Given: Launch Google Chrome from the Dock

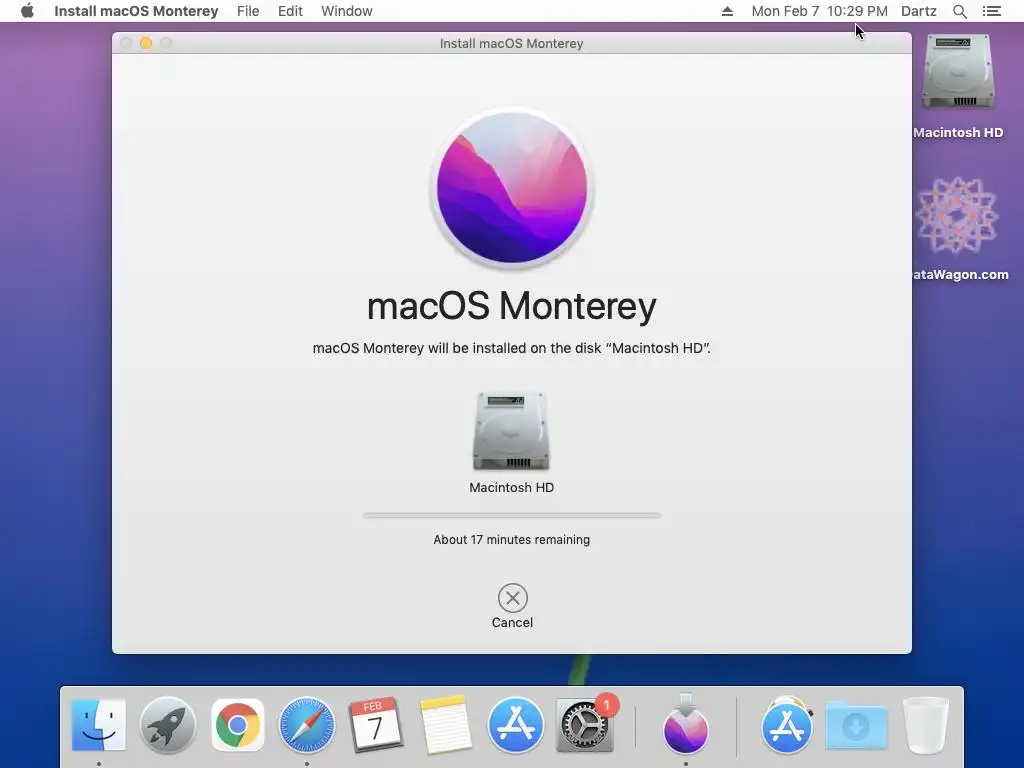Looking at the screenshot, I should point(238,725).
